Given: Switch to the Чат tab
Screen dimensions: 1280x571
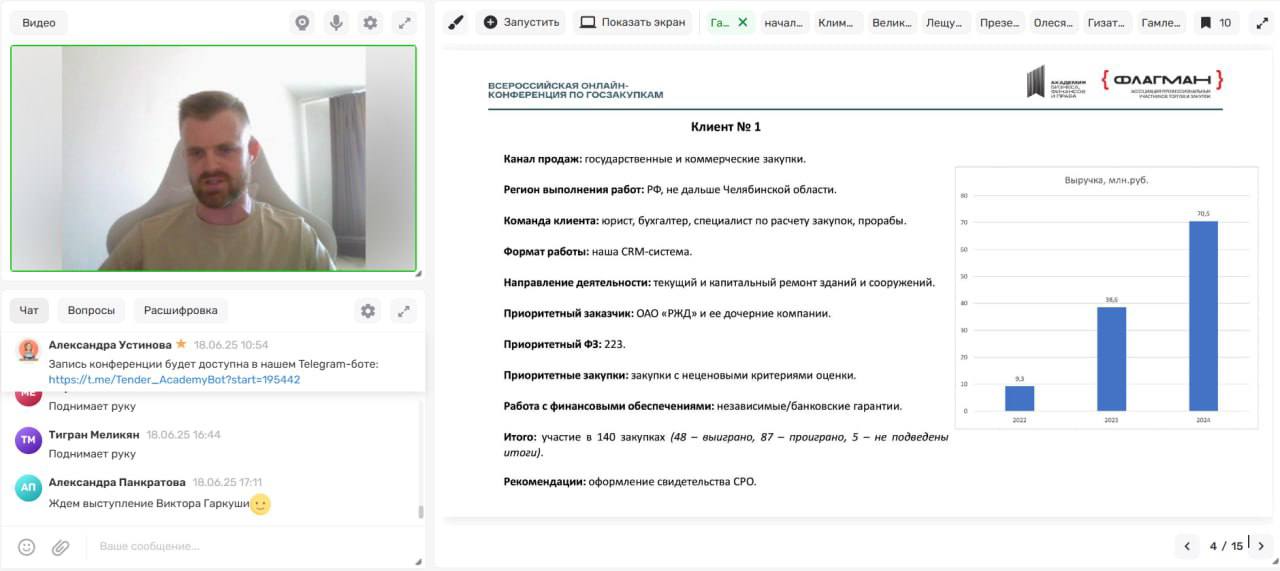Looking at the screenshot, I should (29, 310).
